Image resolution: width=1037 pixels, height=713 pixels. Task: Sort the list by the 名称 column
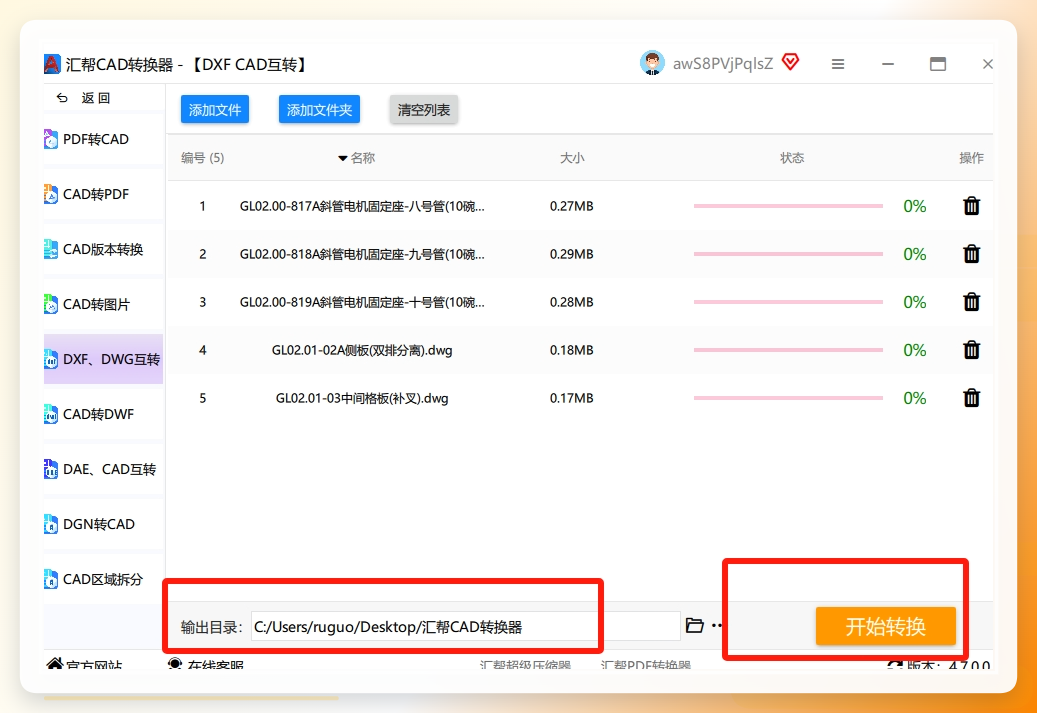(x=357, y=158)
